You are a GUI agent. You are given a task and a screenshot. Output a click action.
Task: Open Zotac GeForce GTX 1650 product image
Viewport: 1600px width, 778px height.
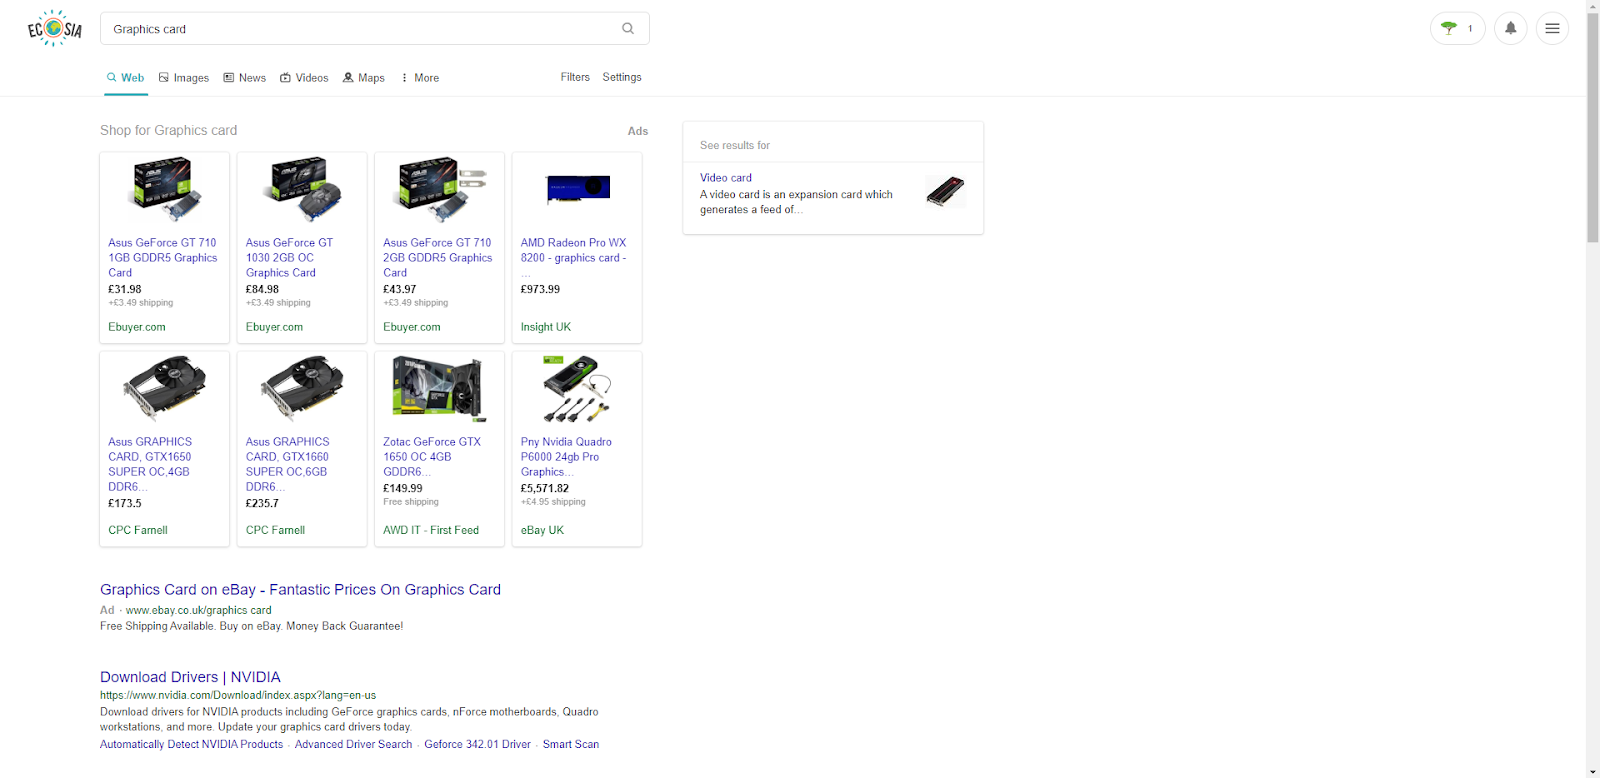(439, 389)
